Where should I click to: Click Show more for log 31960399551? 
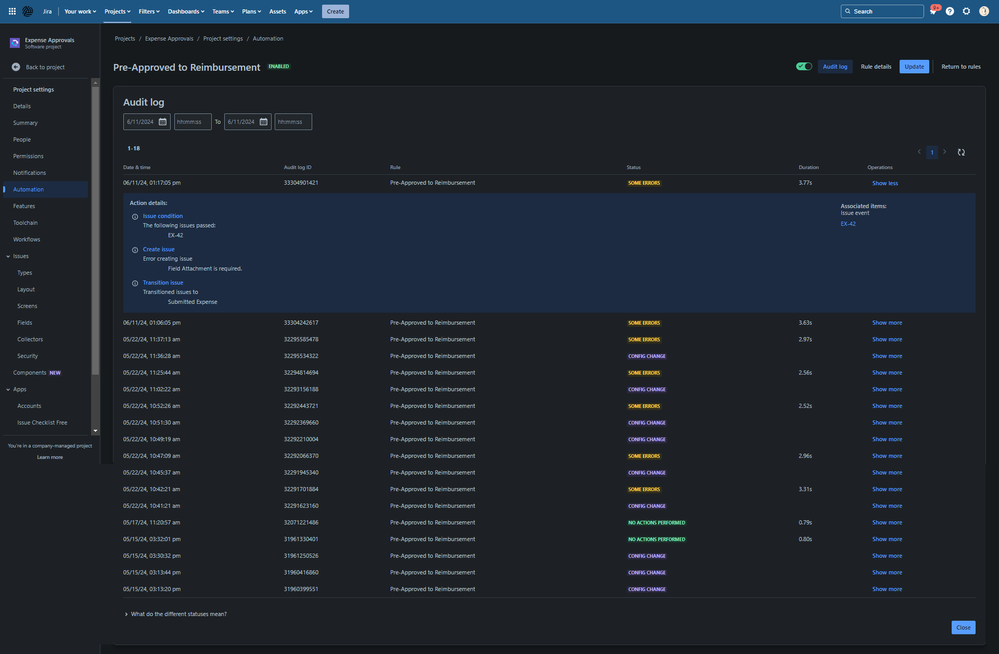887,590
